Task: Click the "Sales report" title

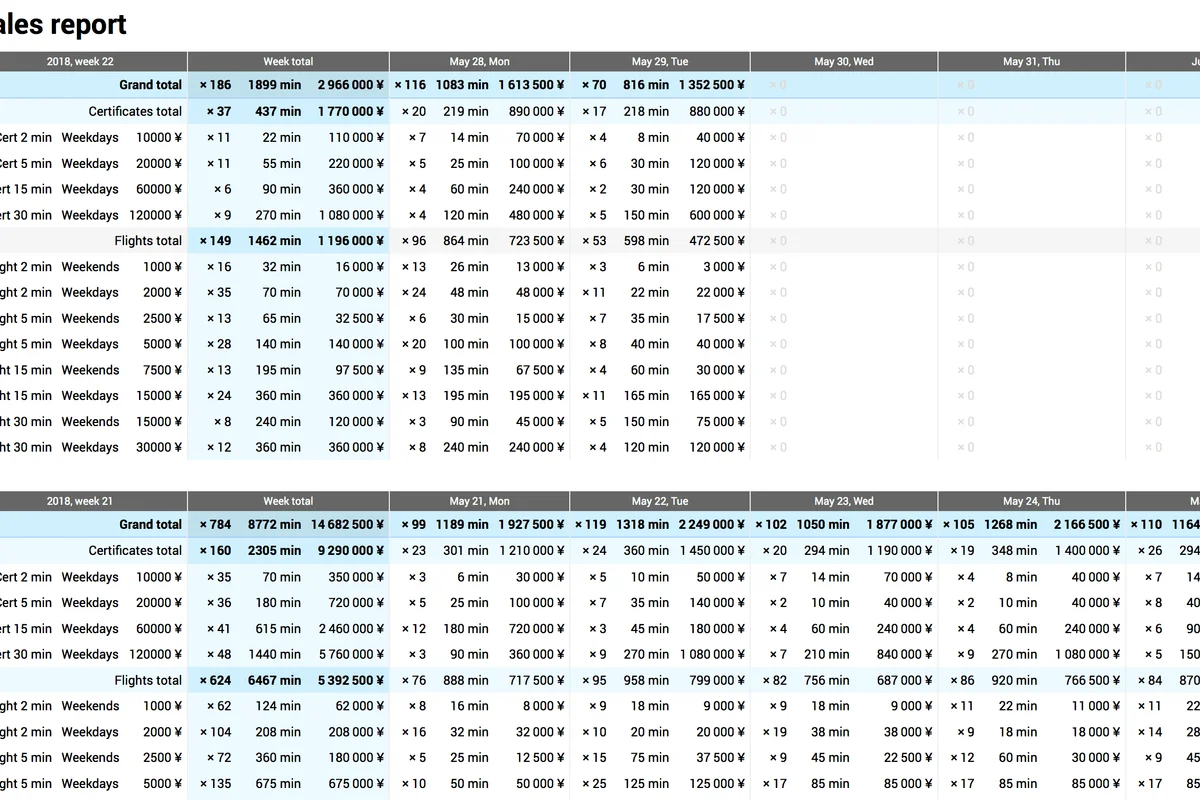Action: [x=60, y=24]
